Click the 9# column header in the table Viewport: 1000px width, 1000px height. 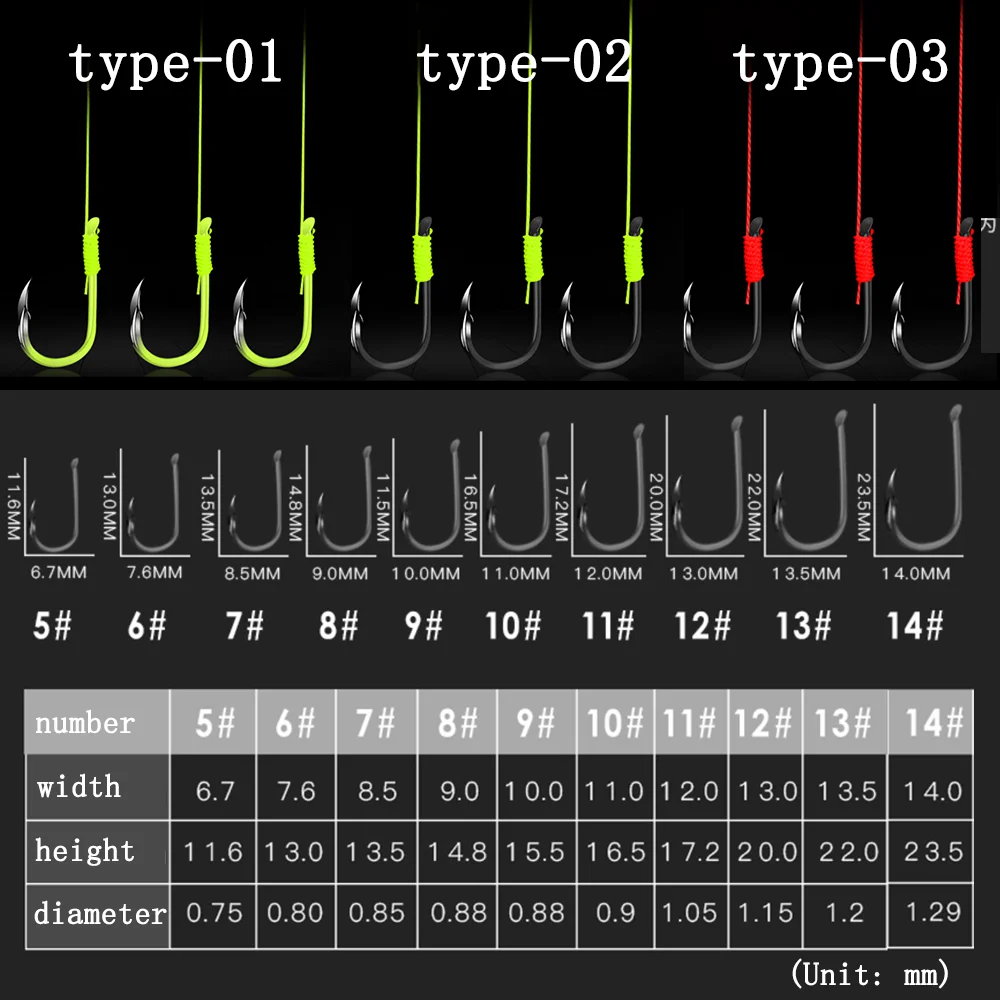click(537, 722)
